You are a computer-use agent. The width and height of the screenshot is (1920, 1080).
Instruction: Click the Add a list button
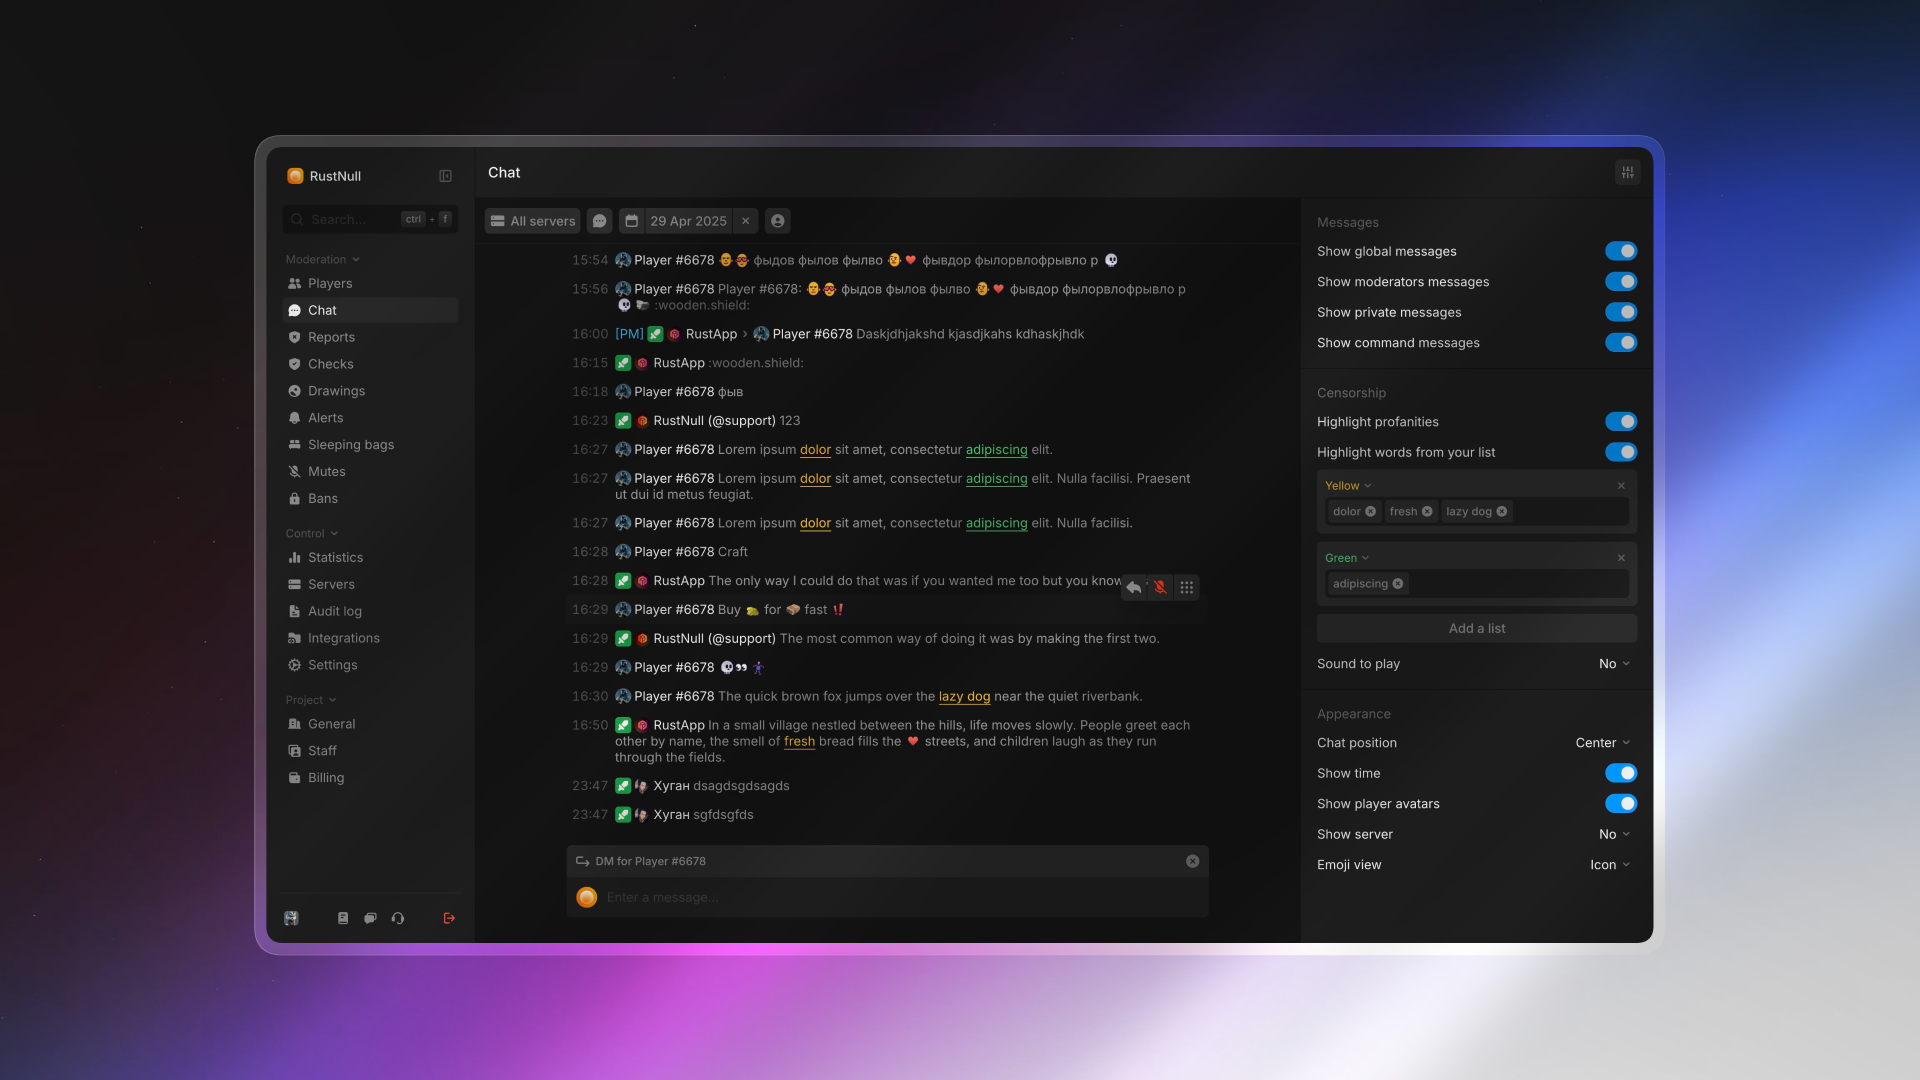[1476, 629]
